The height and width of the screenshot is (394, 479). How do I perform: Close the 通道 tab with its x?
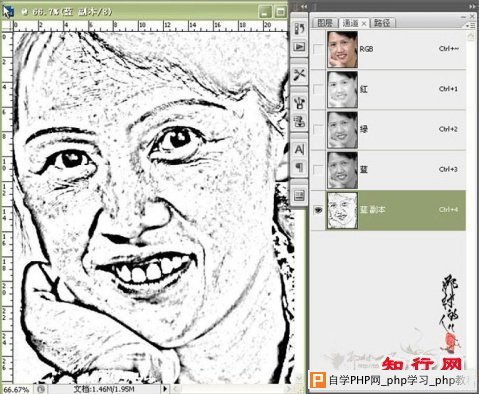click(364, 23)
